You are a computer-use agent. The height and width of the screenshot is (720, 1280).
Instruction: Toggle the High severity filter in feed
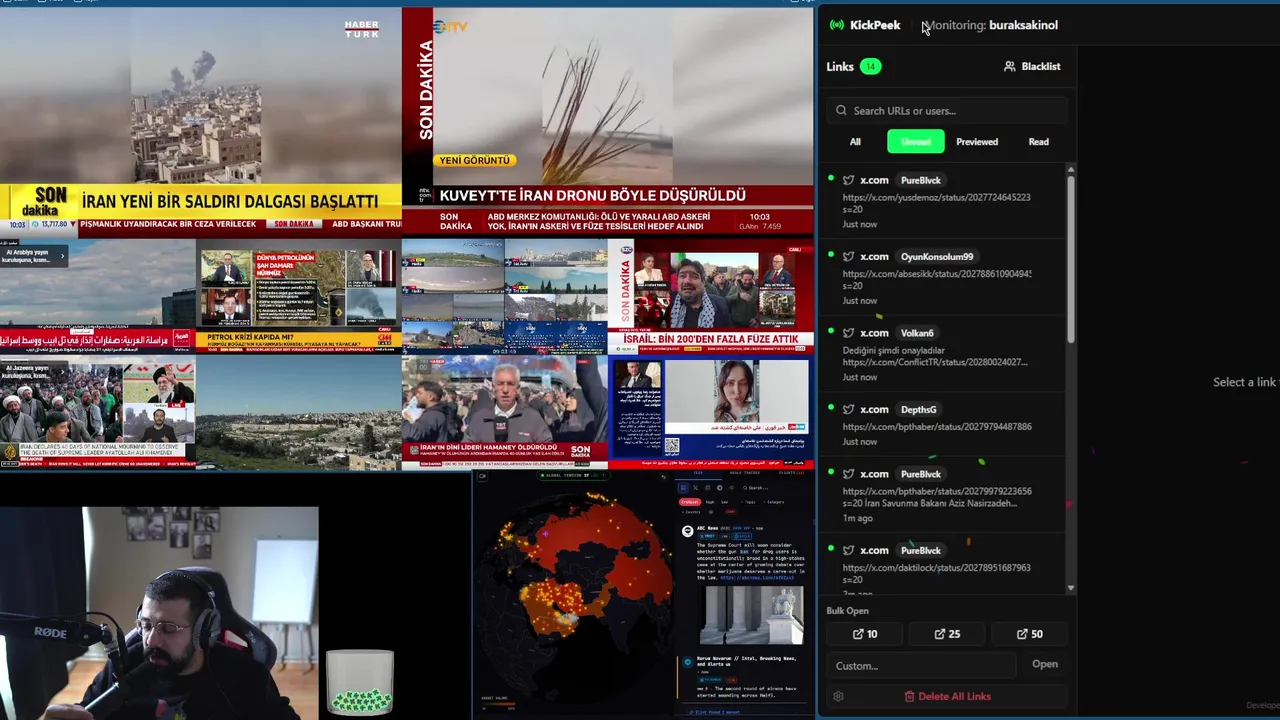point(710,502)
